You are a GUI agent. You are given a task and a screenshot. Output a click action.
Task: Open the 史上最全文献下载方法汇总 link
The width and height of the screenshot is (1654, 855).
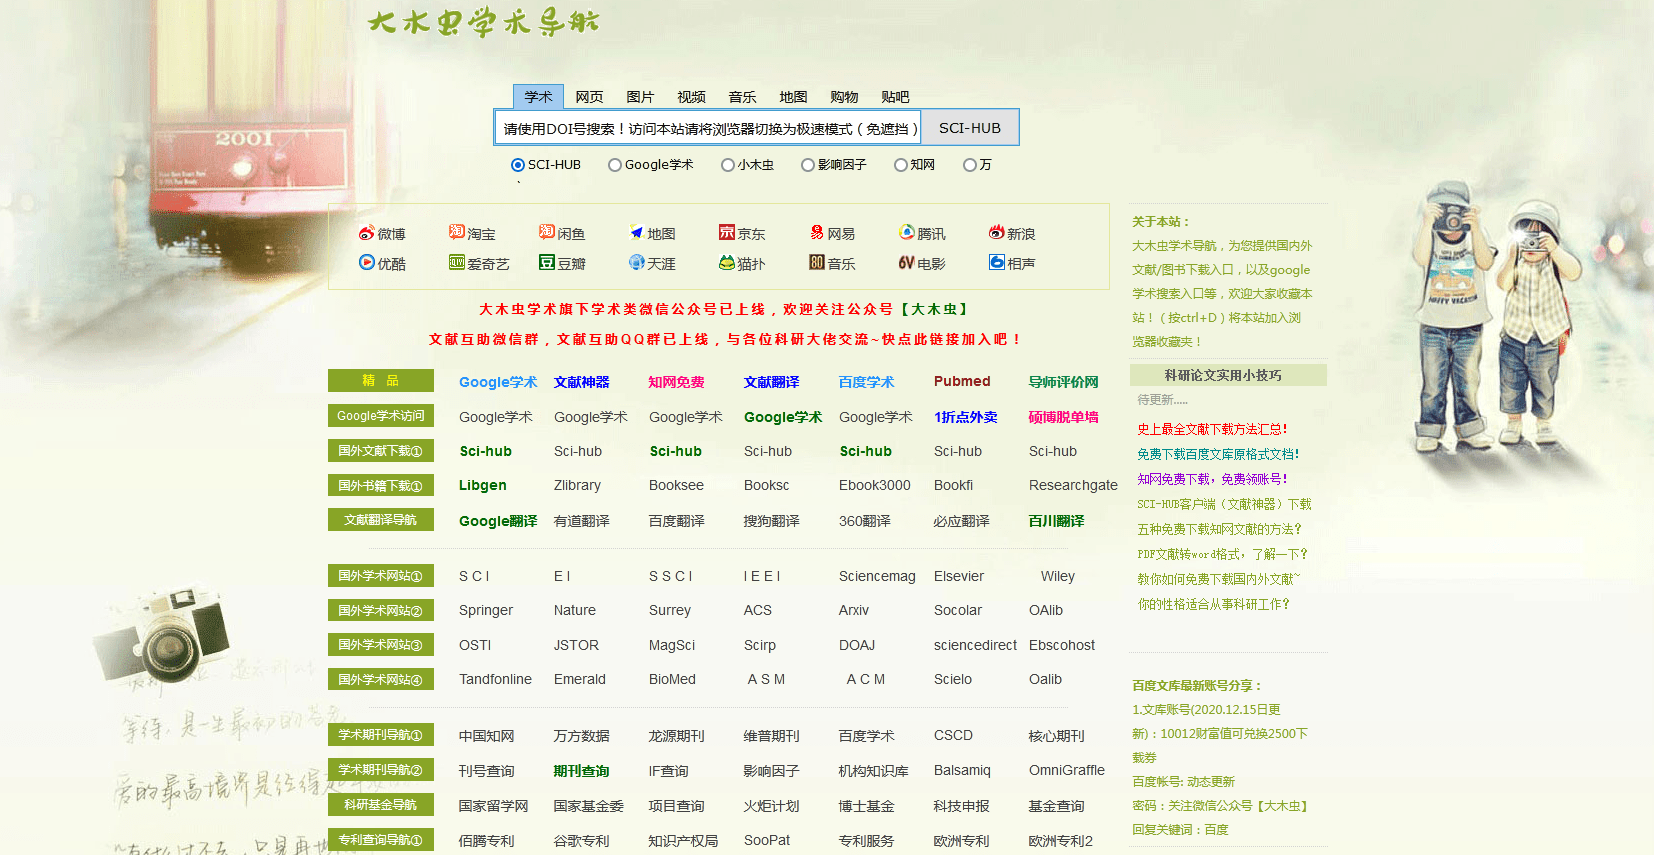(1212, 429)
